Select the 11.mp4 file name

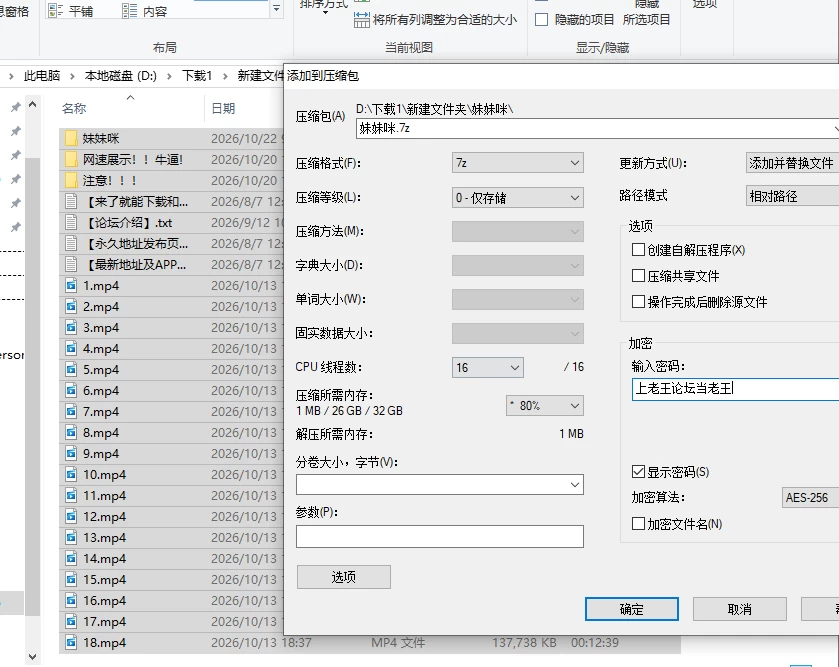pyautogui.click(x=104, y=495)
